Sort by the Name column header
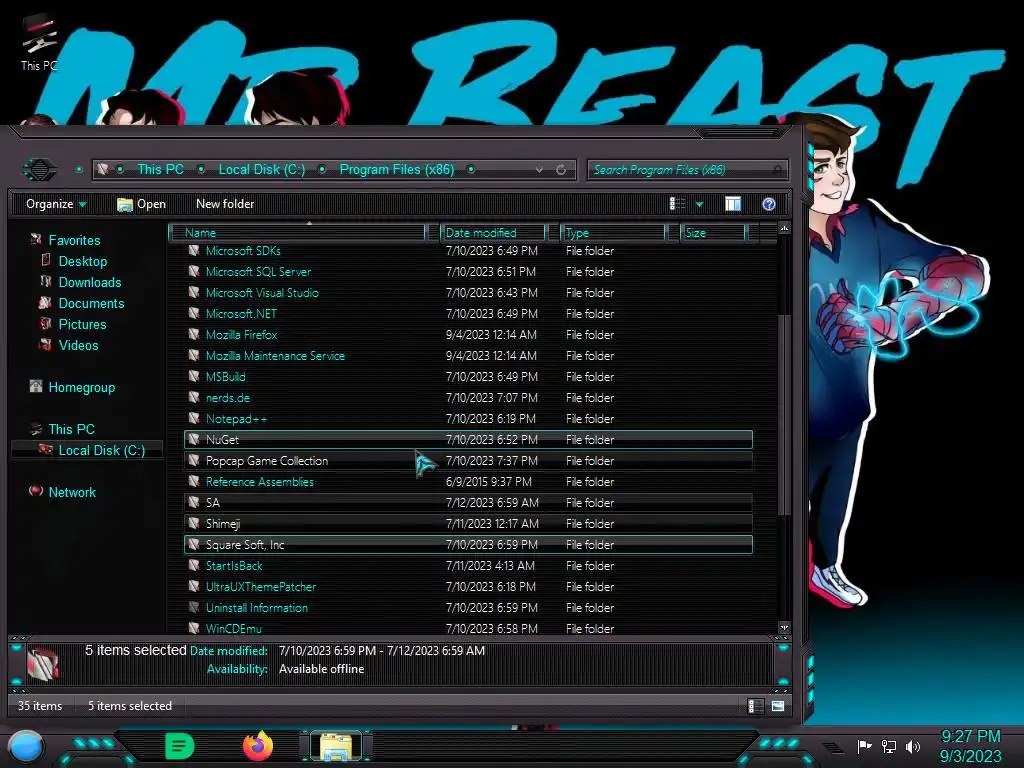 (297, 232)
